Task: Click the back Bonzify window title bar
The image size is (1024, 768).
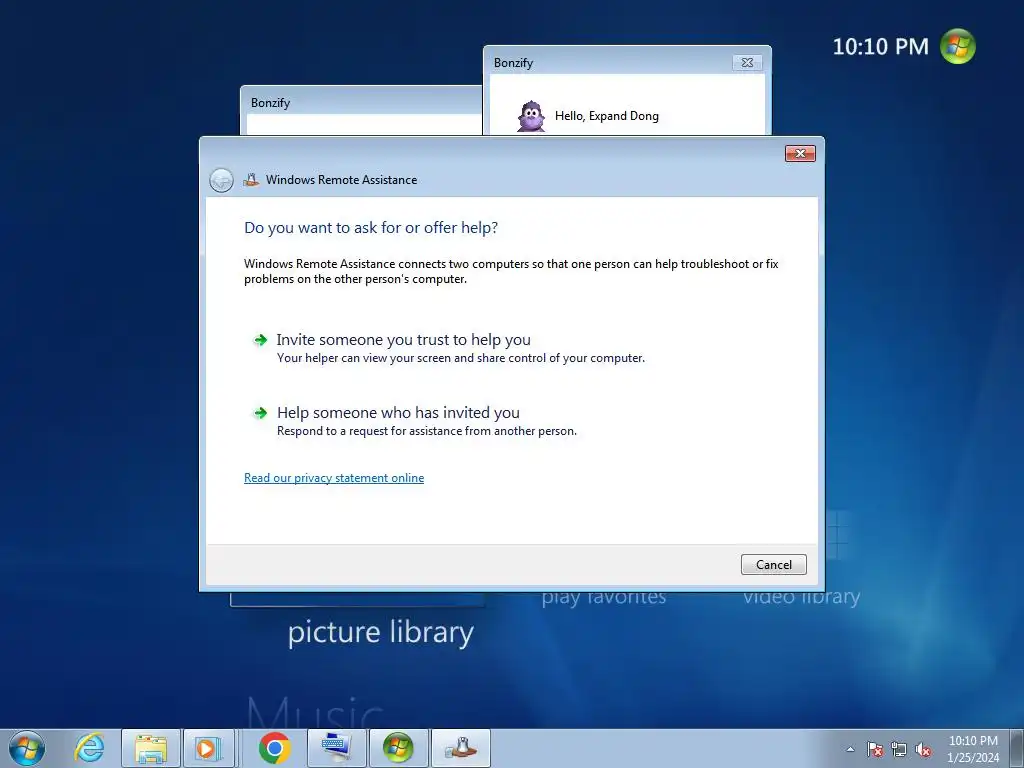Action: coord(361,103)
